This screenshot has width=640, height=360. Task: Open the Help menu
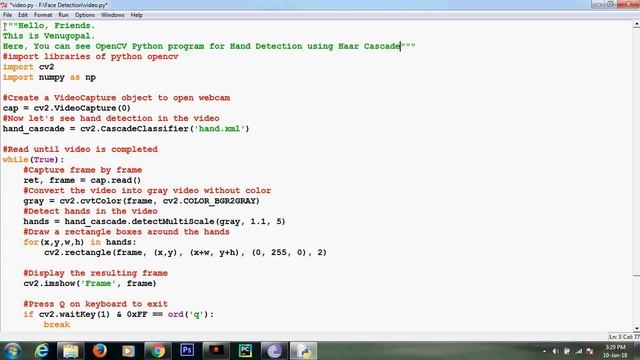click(x=136, y=15)
